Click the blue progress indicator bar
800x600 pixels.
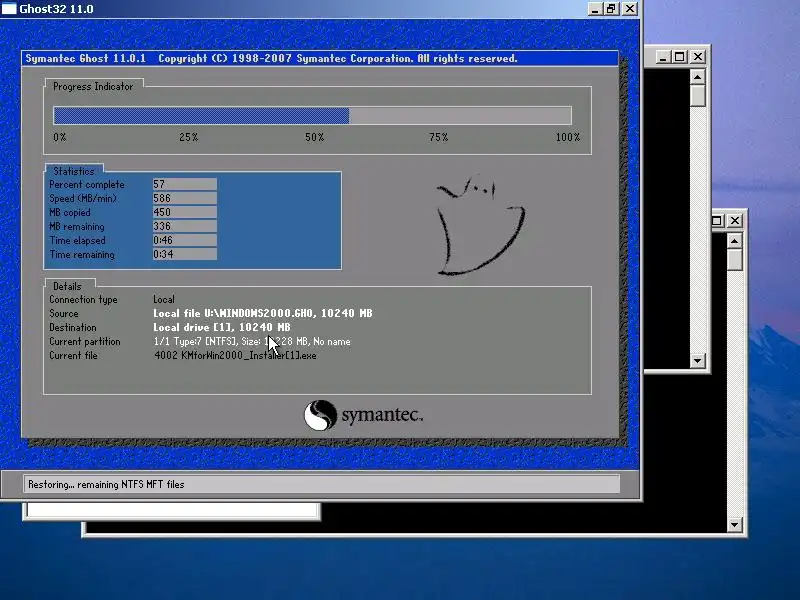(x=201, y=115)
